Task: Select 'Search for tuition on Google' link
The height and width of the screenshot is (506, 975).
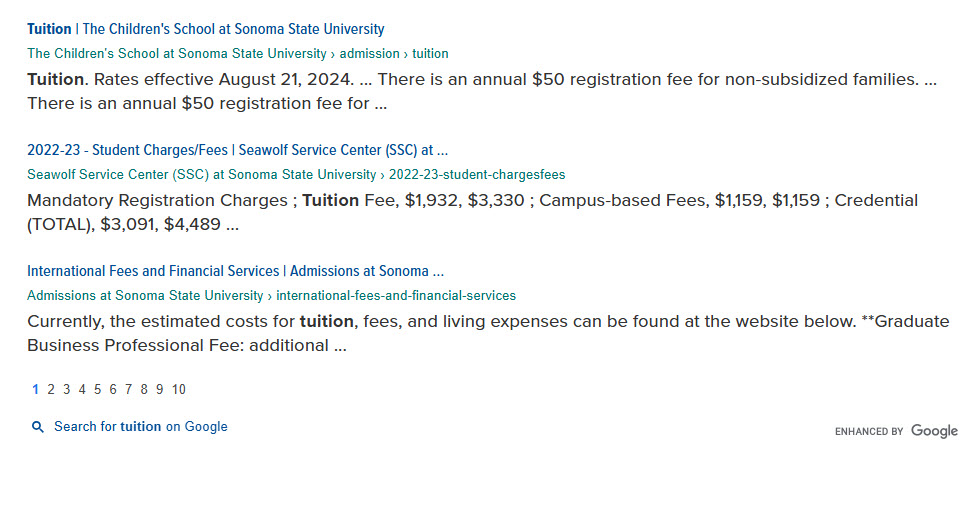Action: (x=140, y=426)
